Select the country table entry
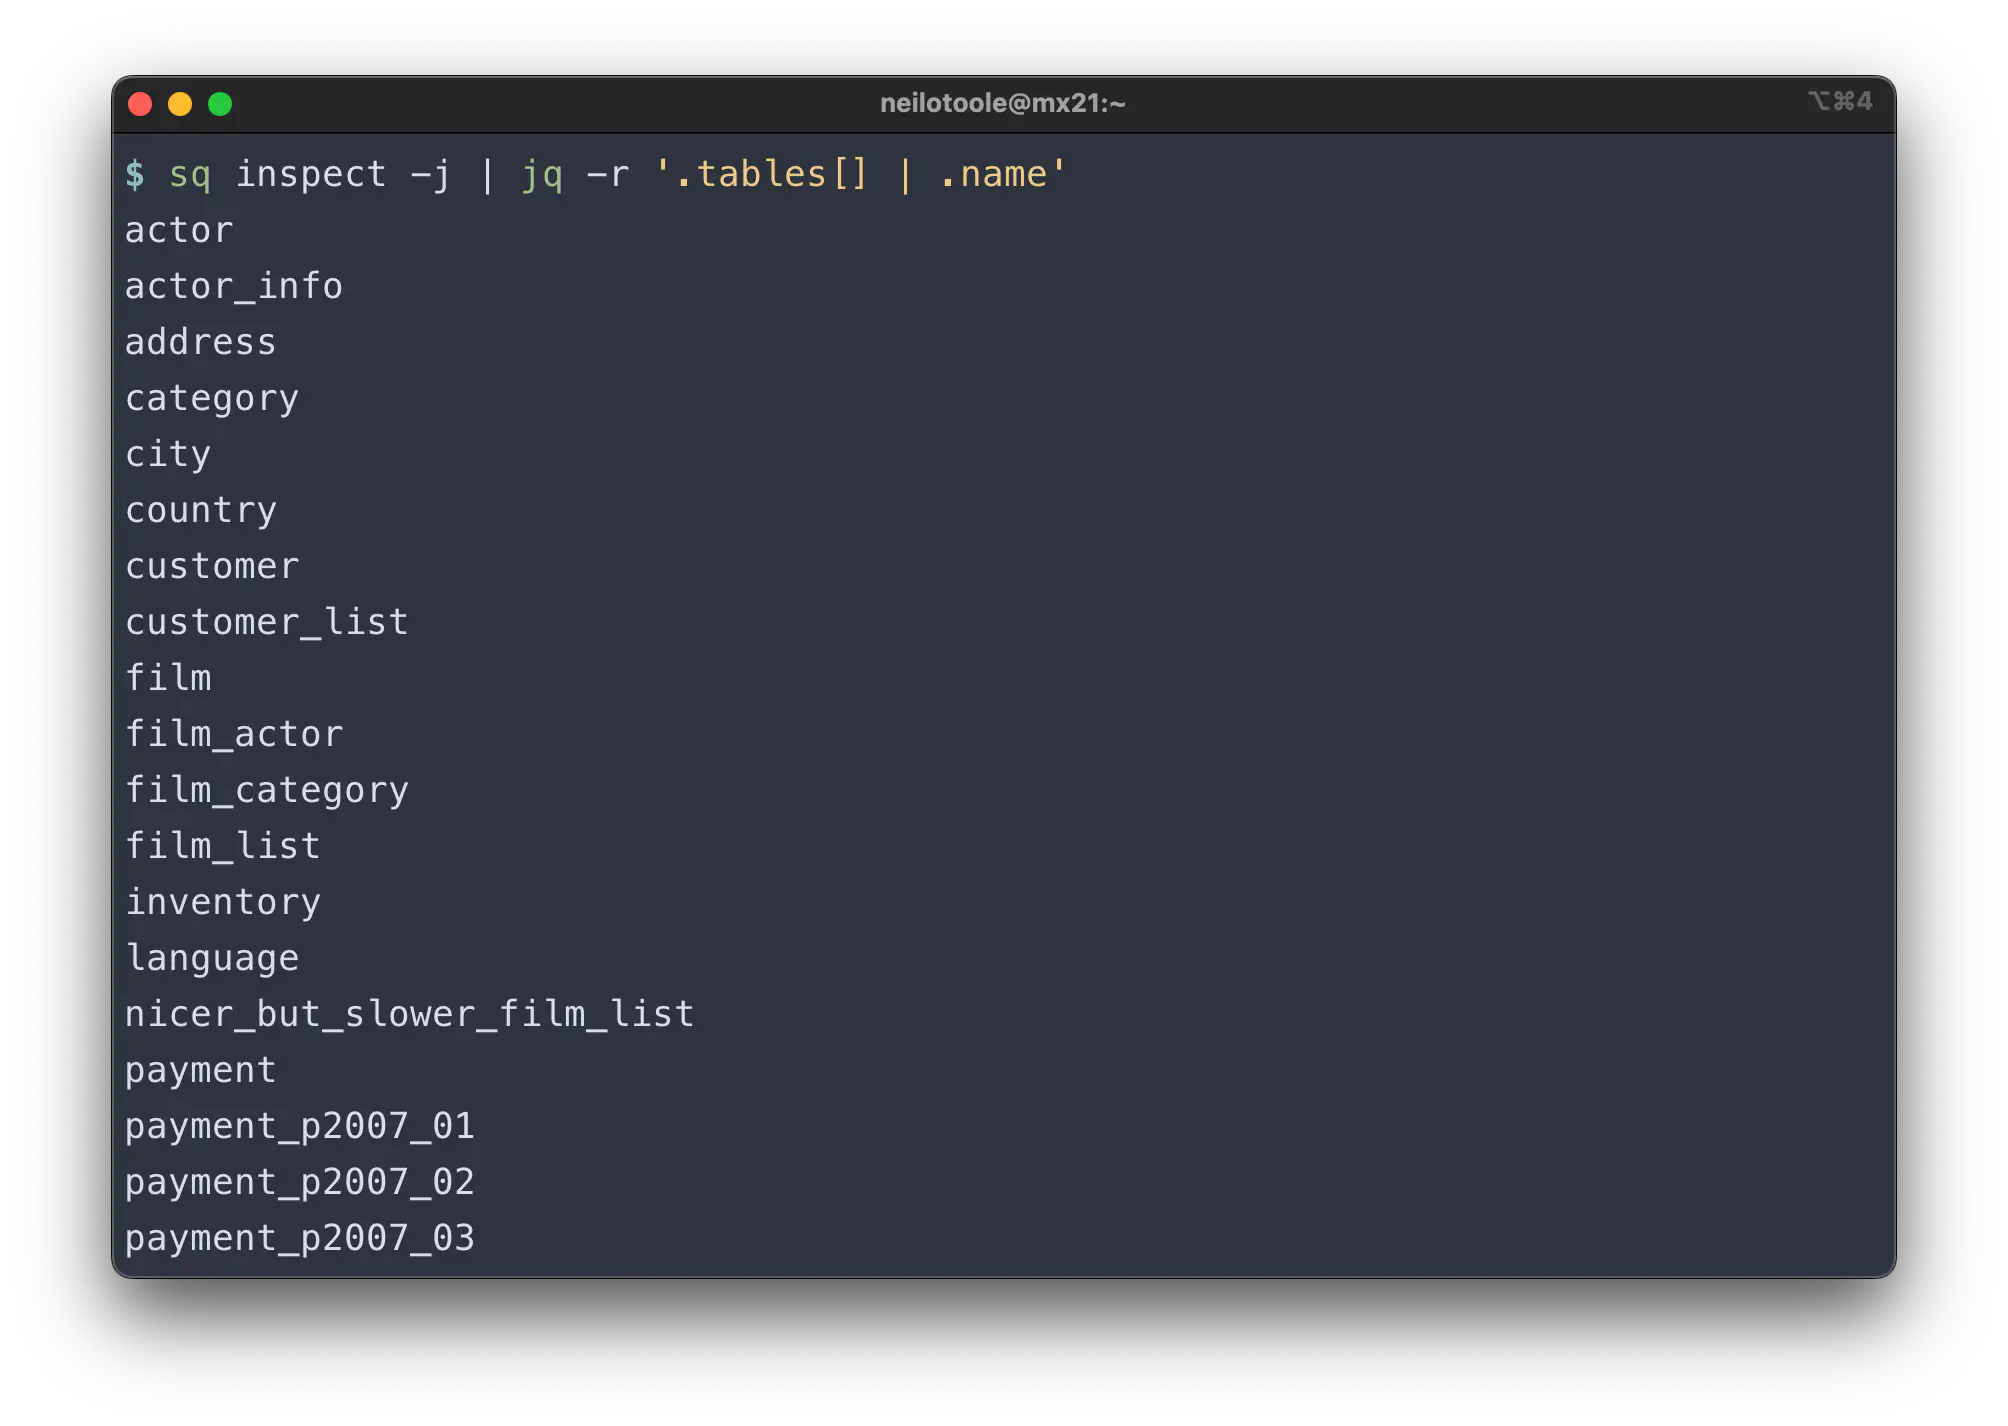2008x1426 pixels. [201, 509]
